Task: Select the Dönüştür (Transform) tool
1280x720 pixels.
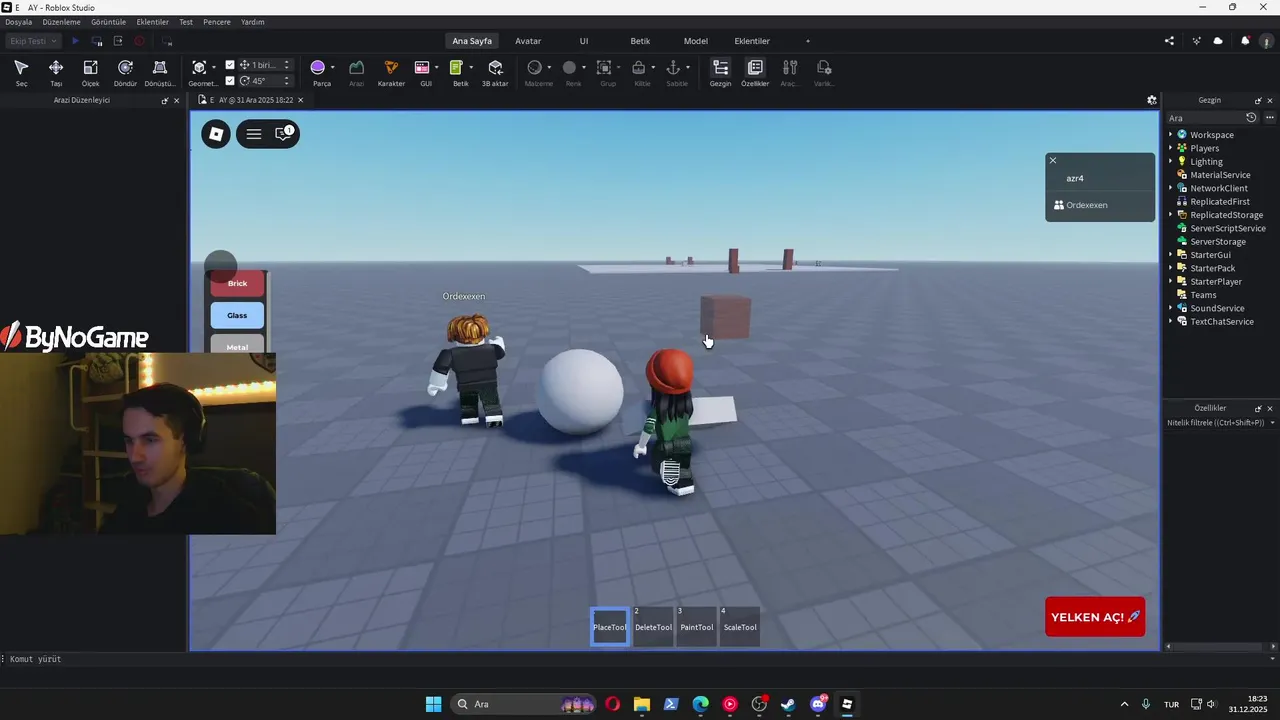Action: tap(160, 72)
